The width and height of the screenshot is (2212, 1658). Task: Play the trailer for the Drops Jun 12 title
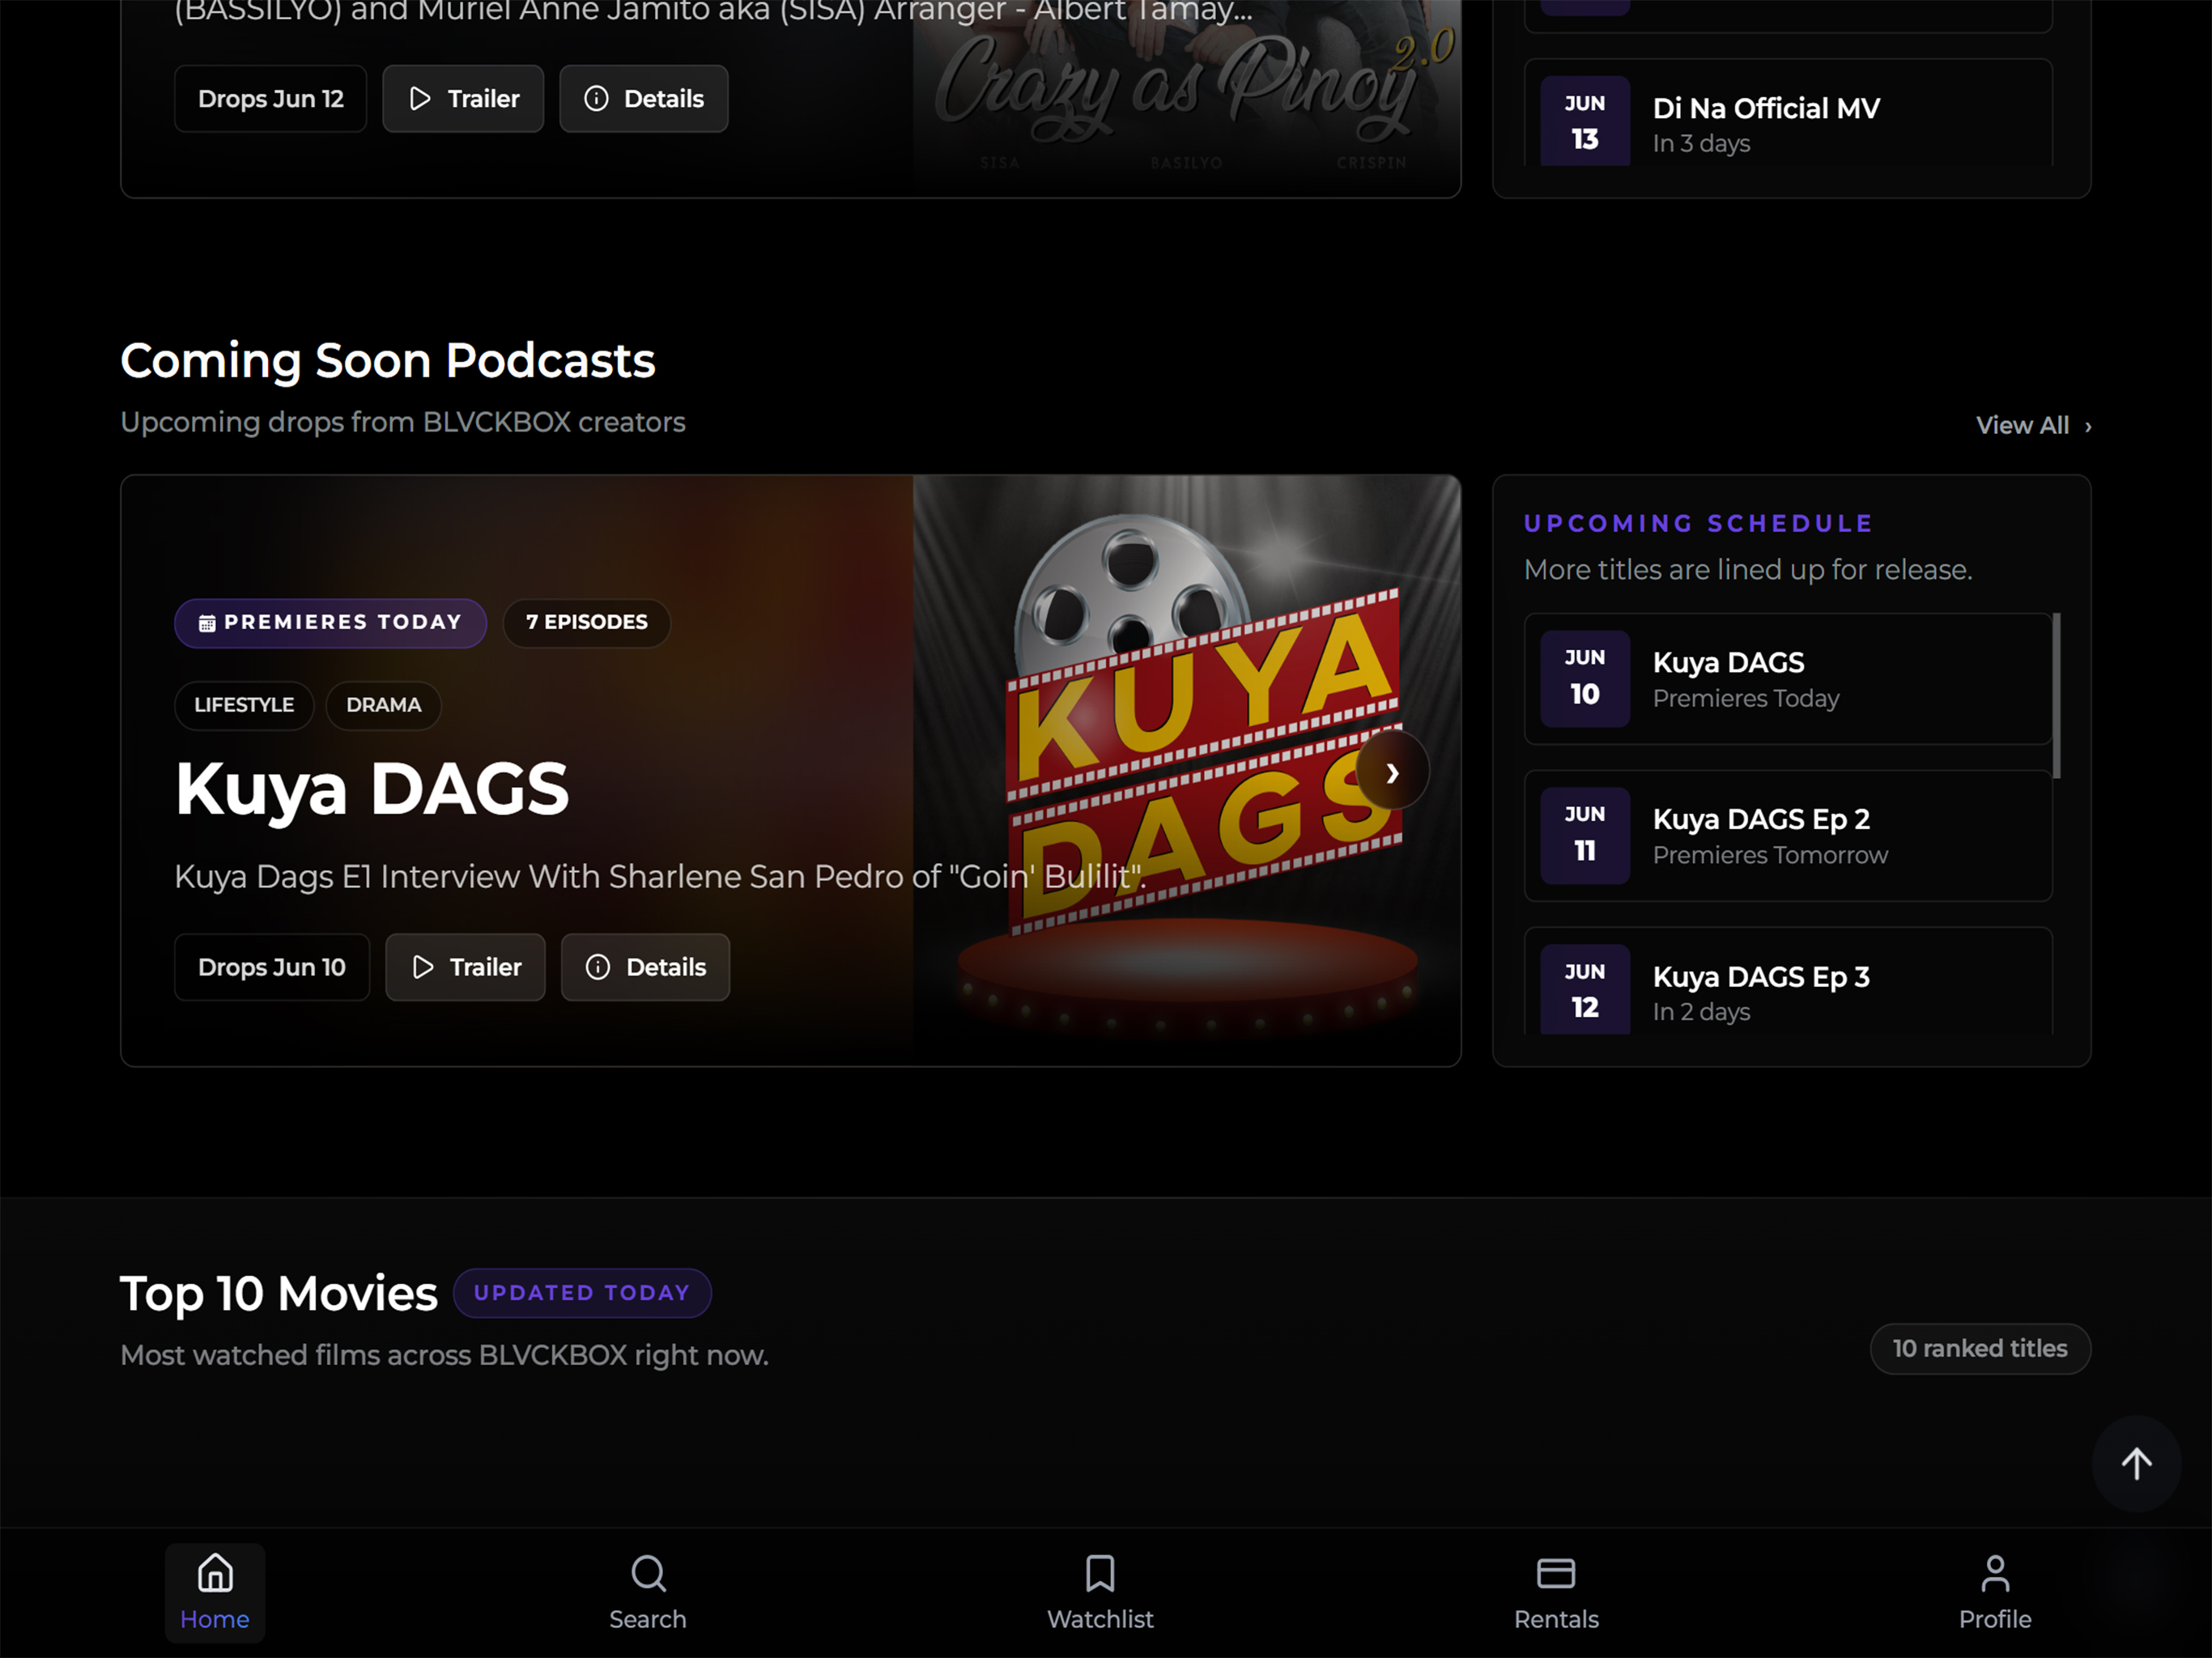click(463, 99)
